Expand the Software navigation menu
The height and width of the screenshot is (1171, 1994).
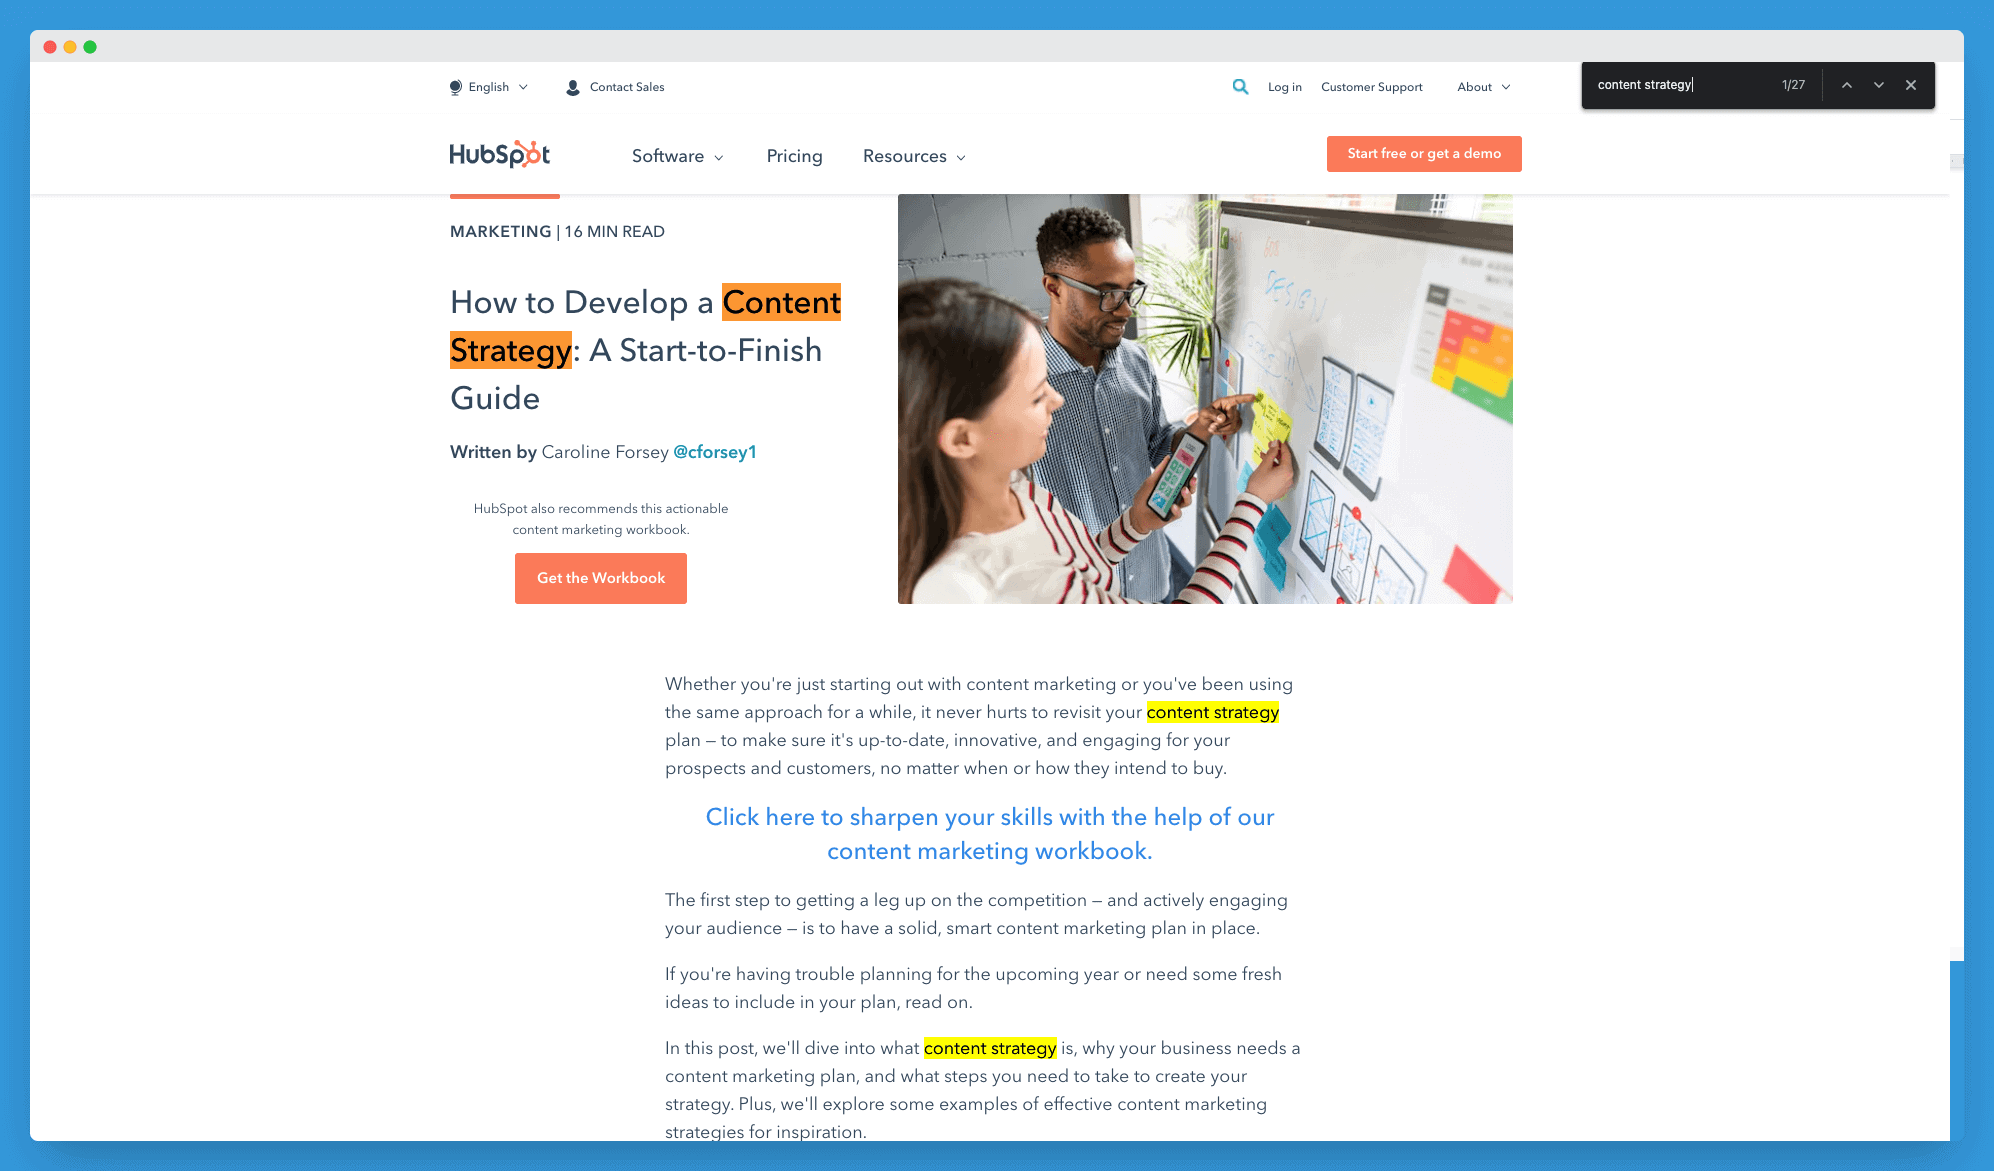678,156
